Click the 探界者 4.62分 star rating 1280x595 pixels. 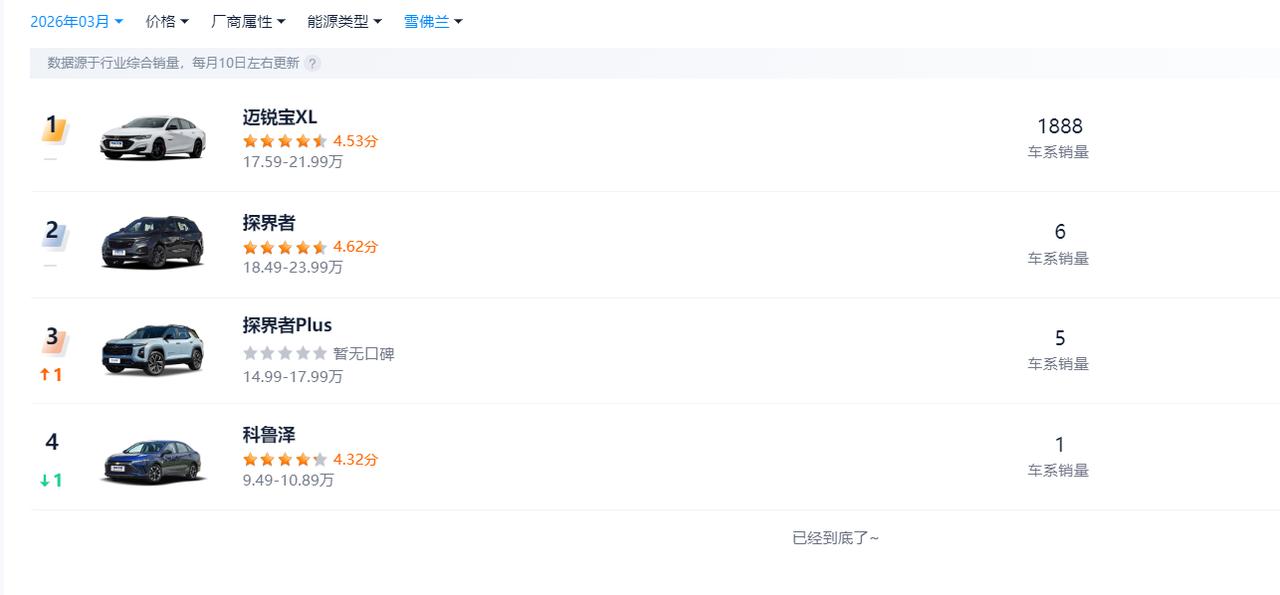click(x=285, y=247)
